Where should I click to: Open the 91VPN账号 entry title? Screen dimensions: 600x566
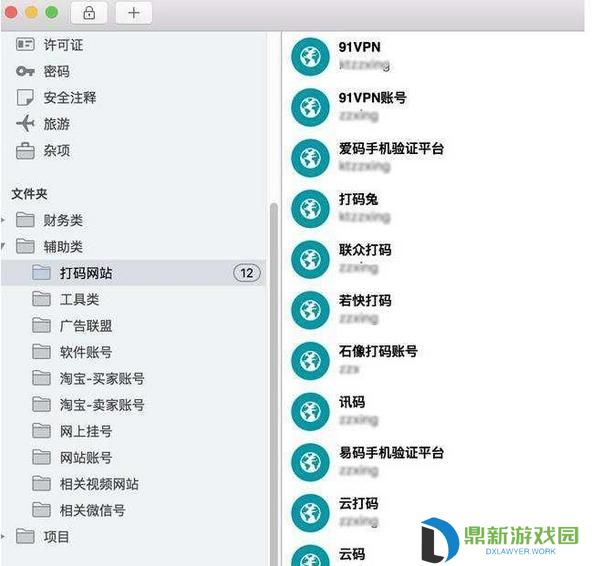tap(372, 98)
